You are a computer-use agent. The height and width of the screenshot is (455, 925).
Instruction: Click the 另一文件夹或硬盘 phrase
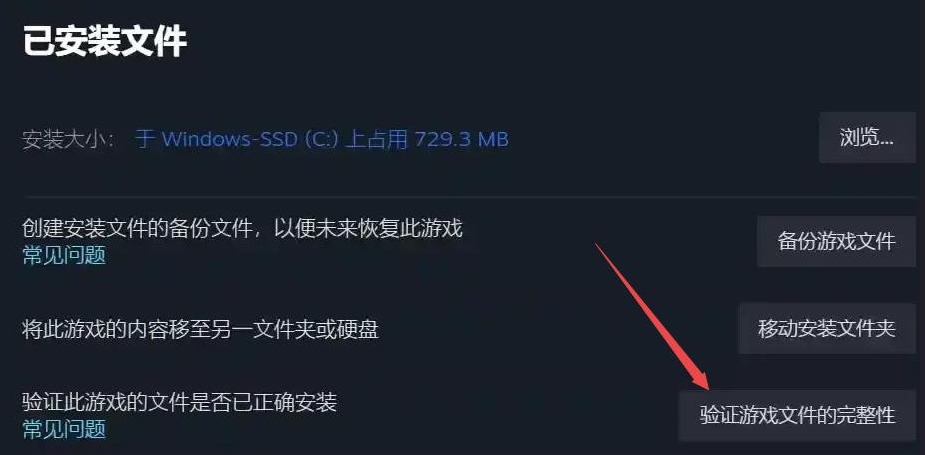294,329
